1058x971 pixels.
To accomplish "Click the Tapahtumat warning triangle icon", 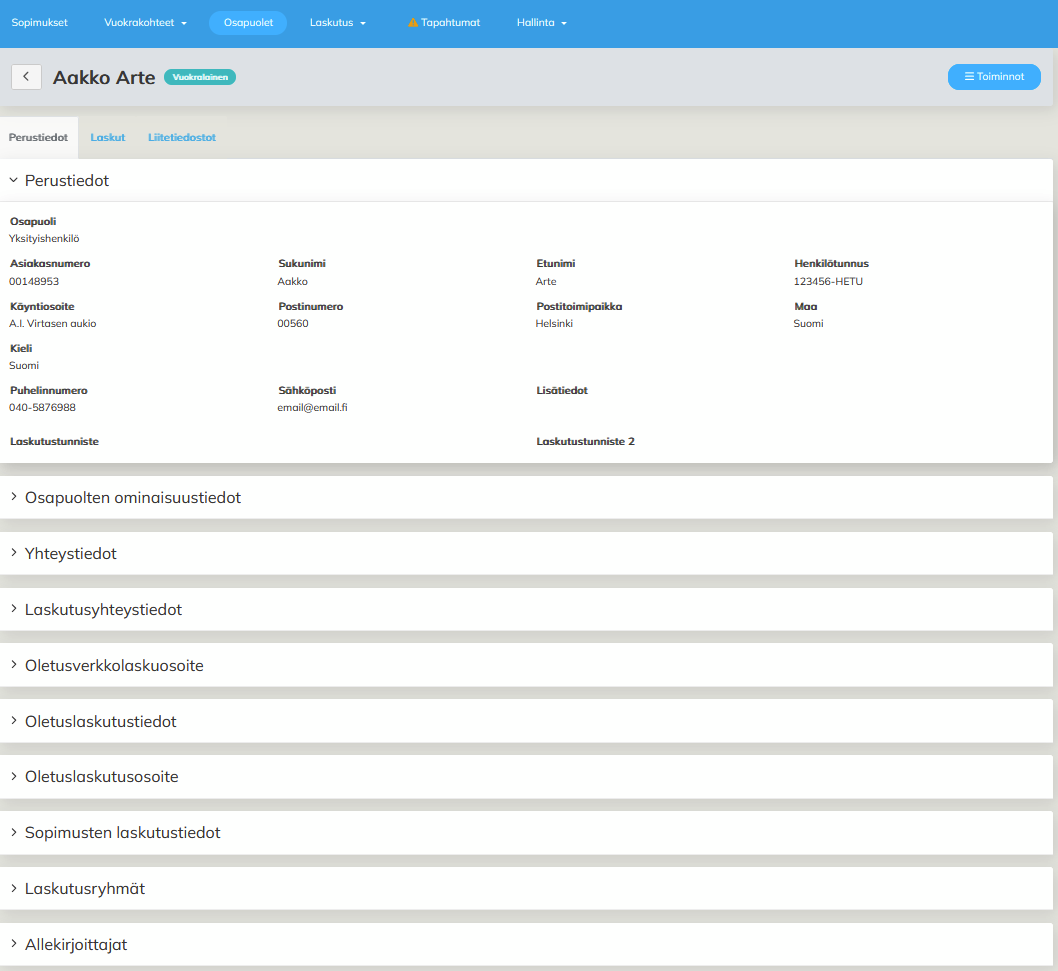I will click(413, 23).
